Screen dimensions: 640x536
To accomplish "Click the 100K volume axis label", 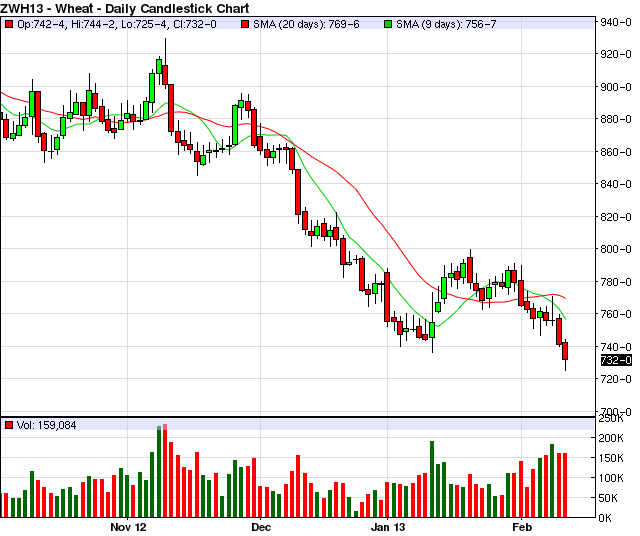I will point(611,478).
